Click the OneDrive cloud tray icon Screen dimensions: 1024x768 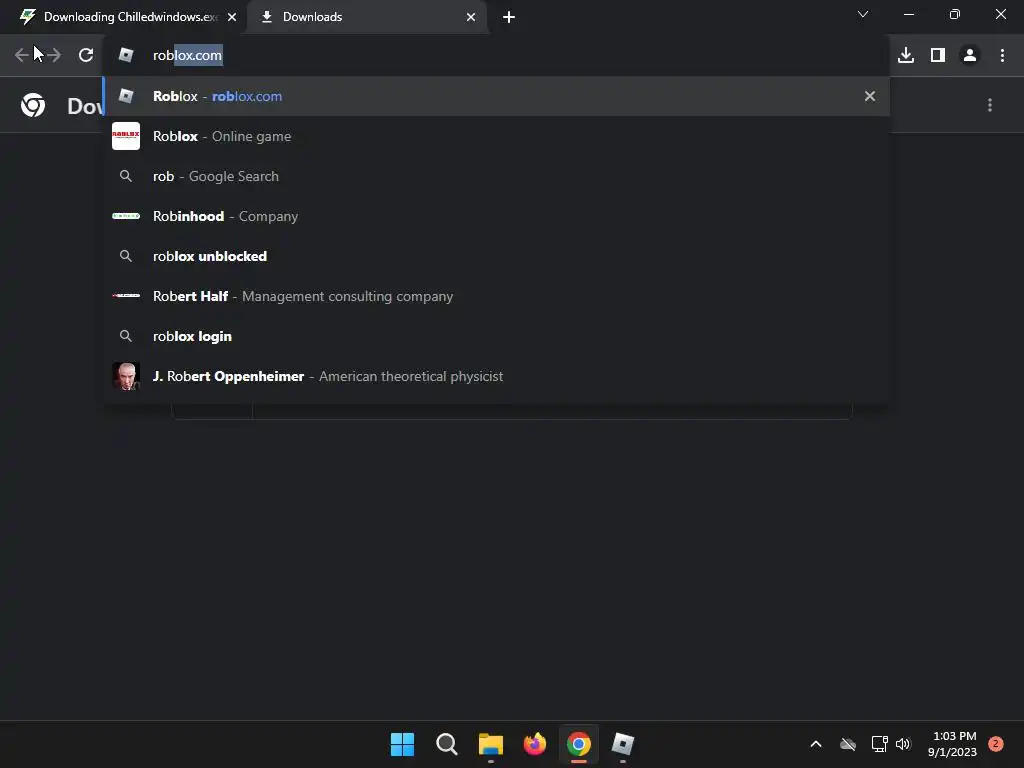tap(848, 744)
